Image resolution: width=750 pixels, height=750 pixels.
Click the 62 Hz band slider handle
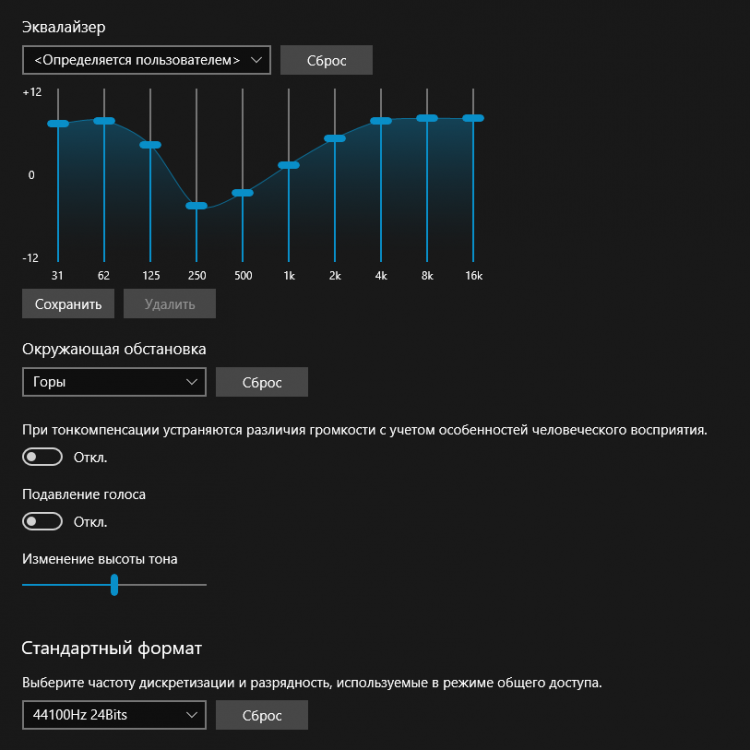click(x=104, y=121)
